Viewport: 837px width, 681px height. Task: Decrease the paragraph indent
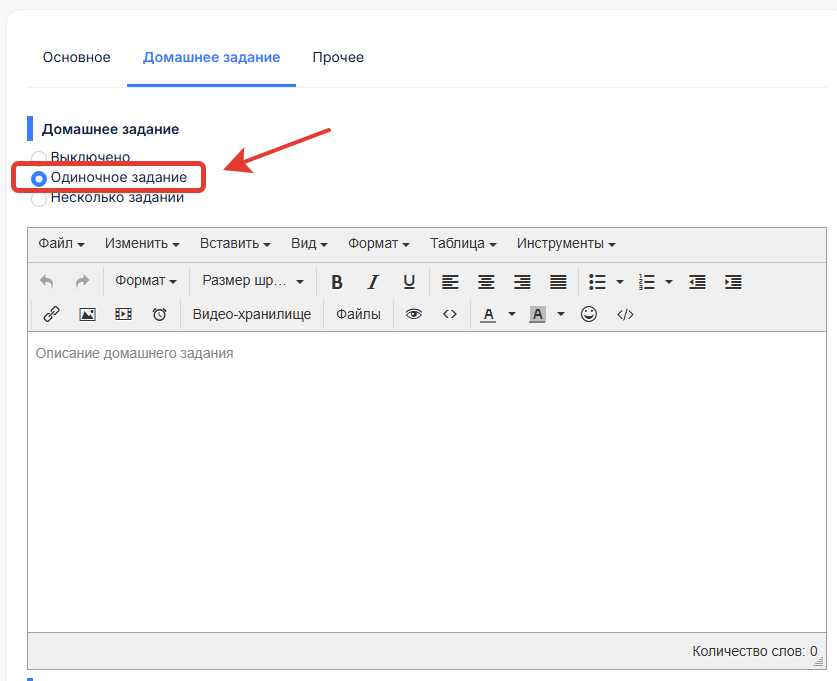(697, 281)
